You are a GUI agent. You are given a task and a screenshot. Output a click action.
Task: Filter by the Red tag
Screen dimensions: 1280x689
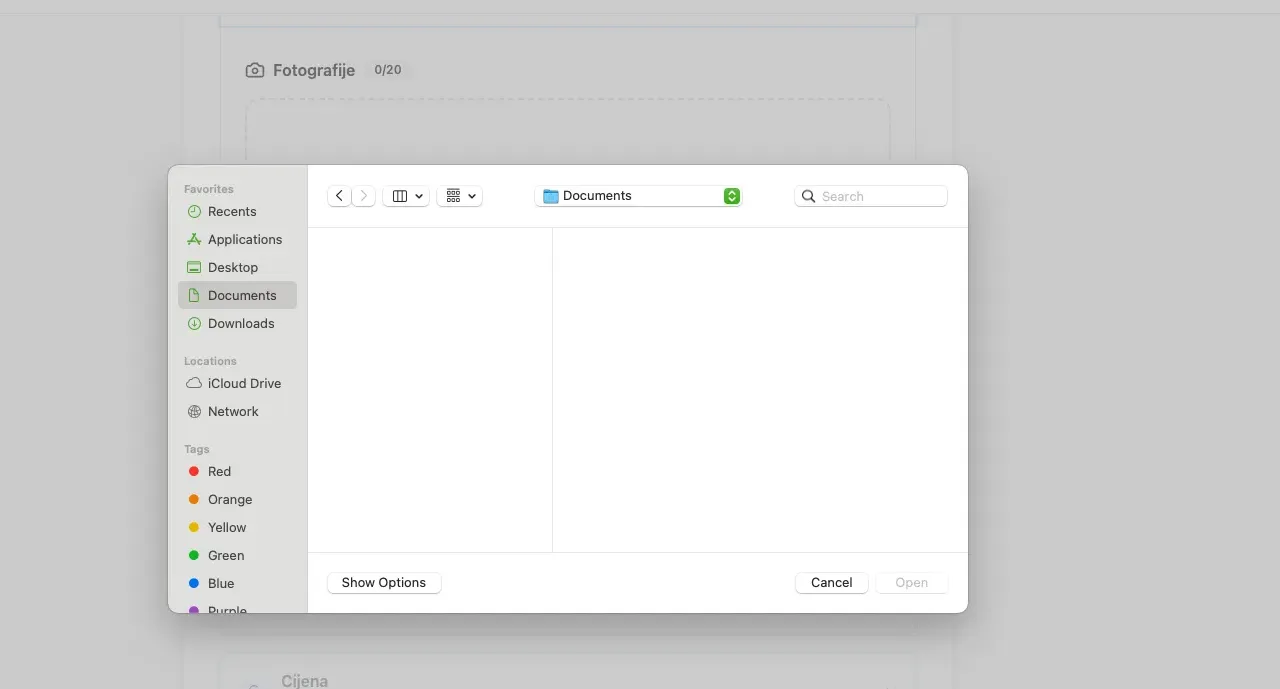point(219,472)
